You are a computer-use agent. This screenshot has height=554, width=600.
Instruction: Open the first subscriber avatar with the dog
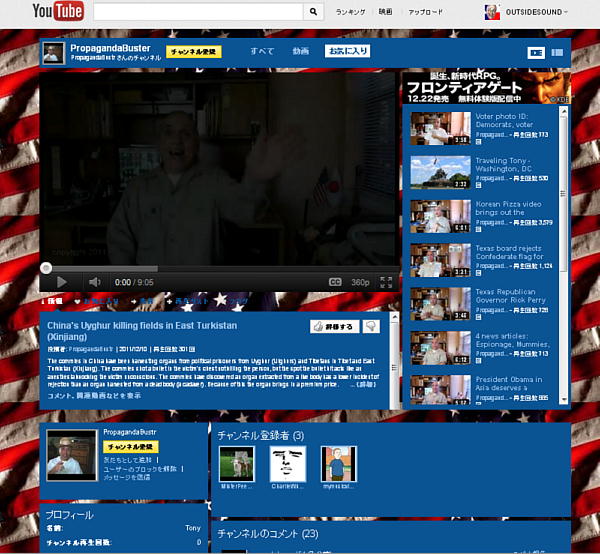coord(236,464)
